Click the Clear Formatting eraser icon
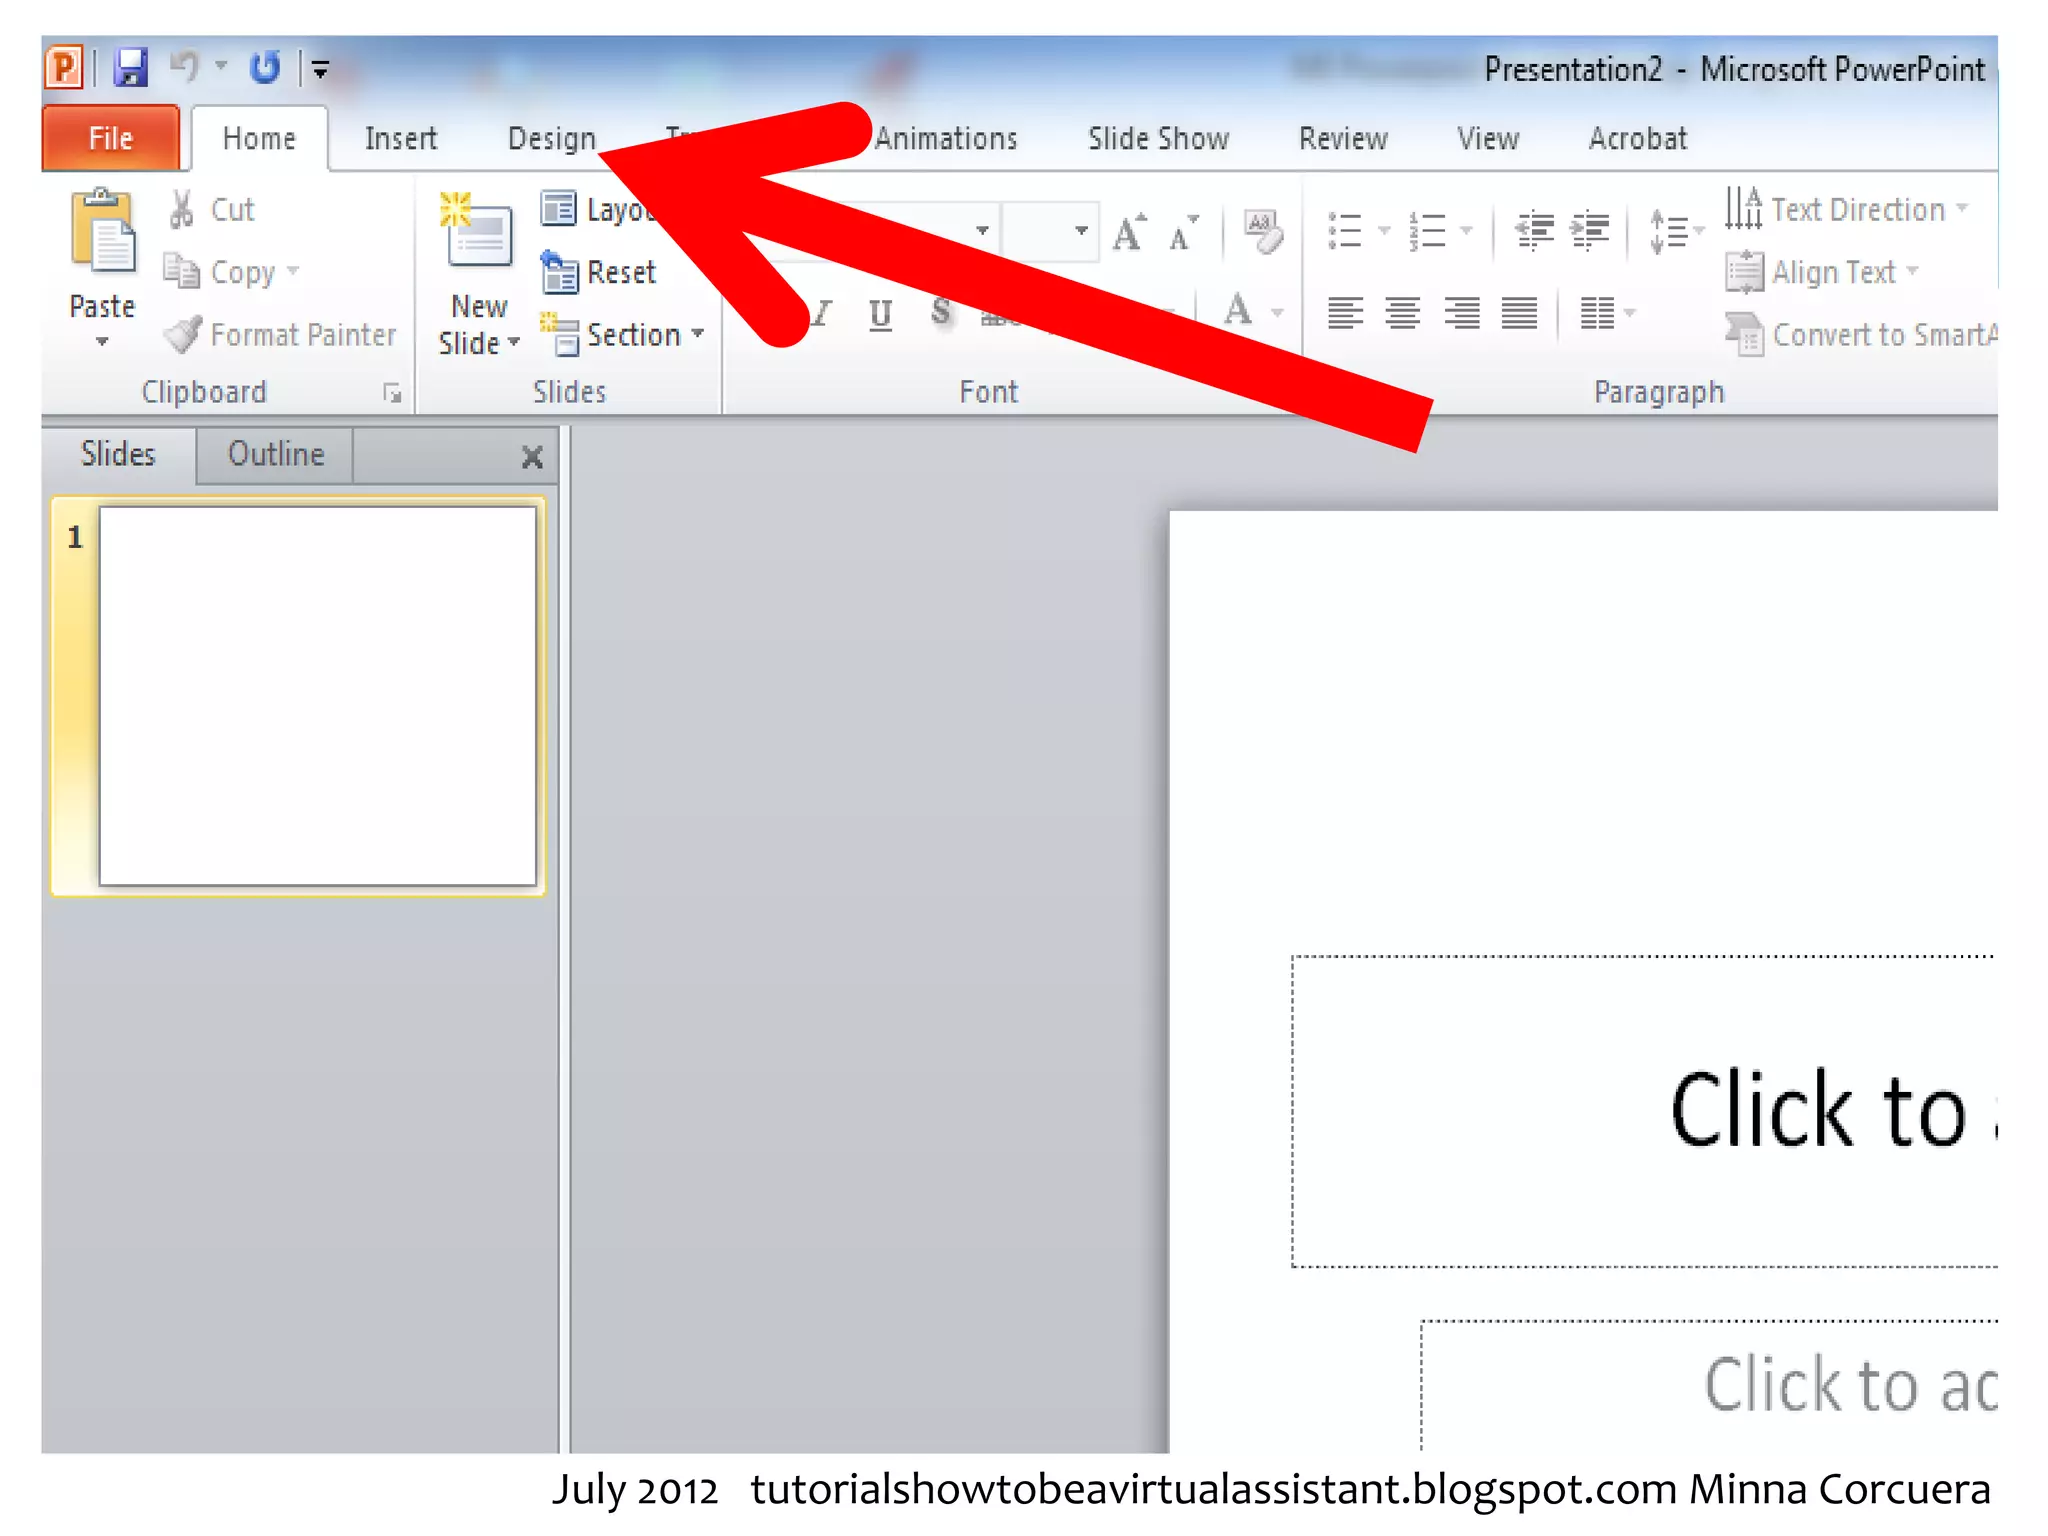 pos(1262,232)
